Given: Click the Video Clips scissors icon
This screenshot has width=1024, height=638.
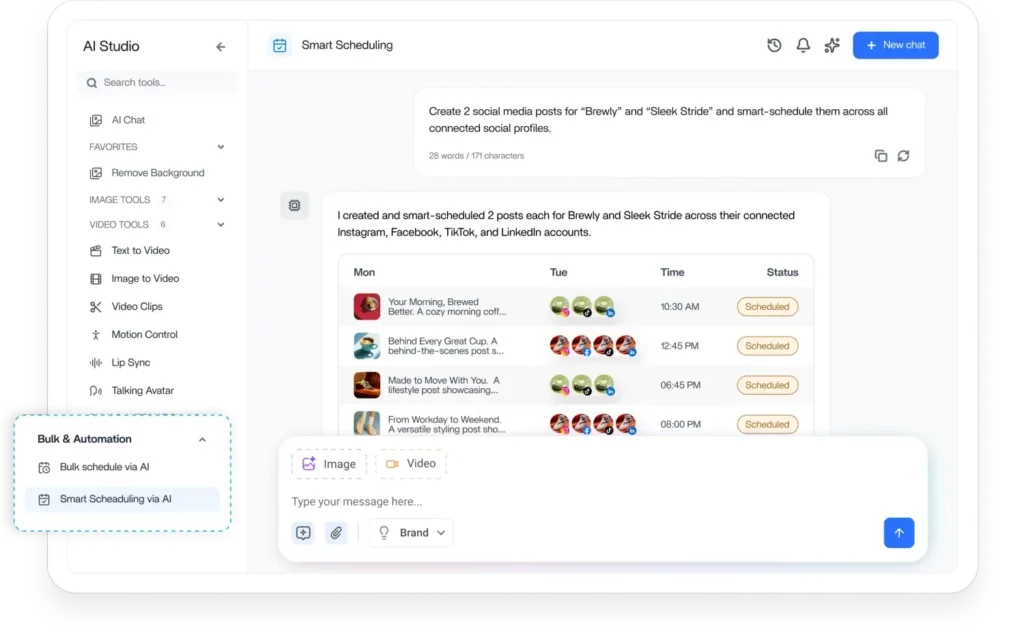Looking at the screenshot, I should pos(96,307).
